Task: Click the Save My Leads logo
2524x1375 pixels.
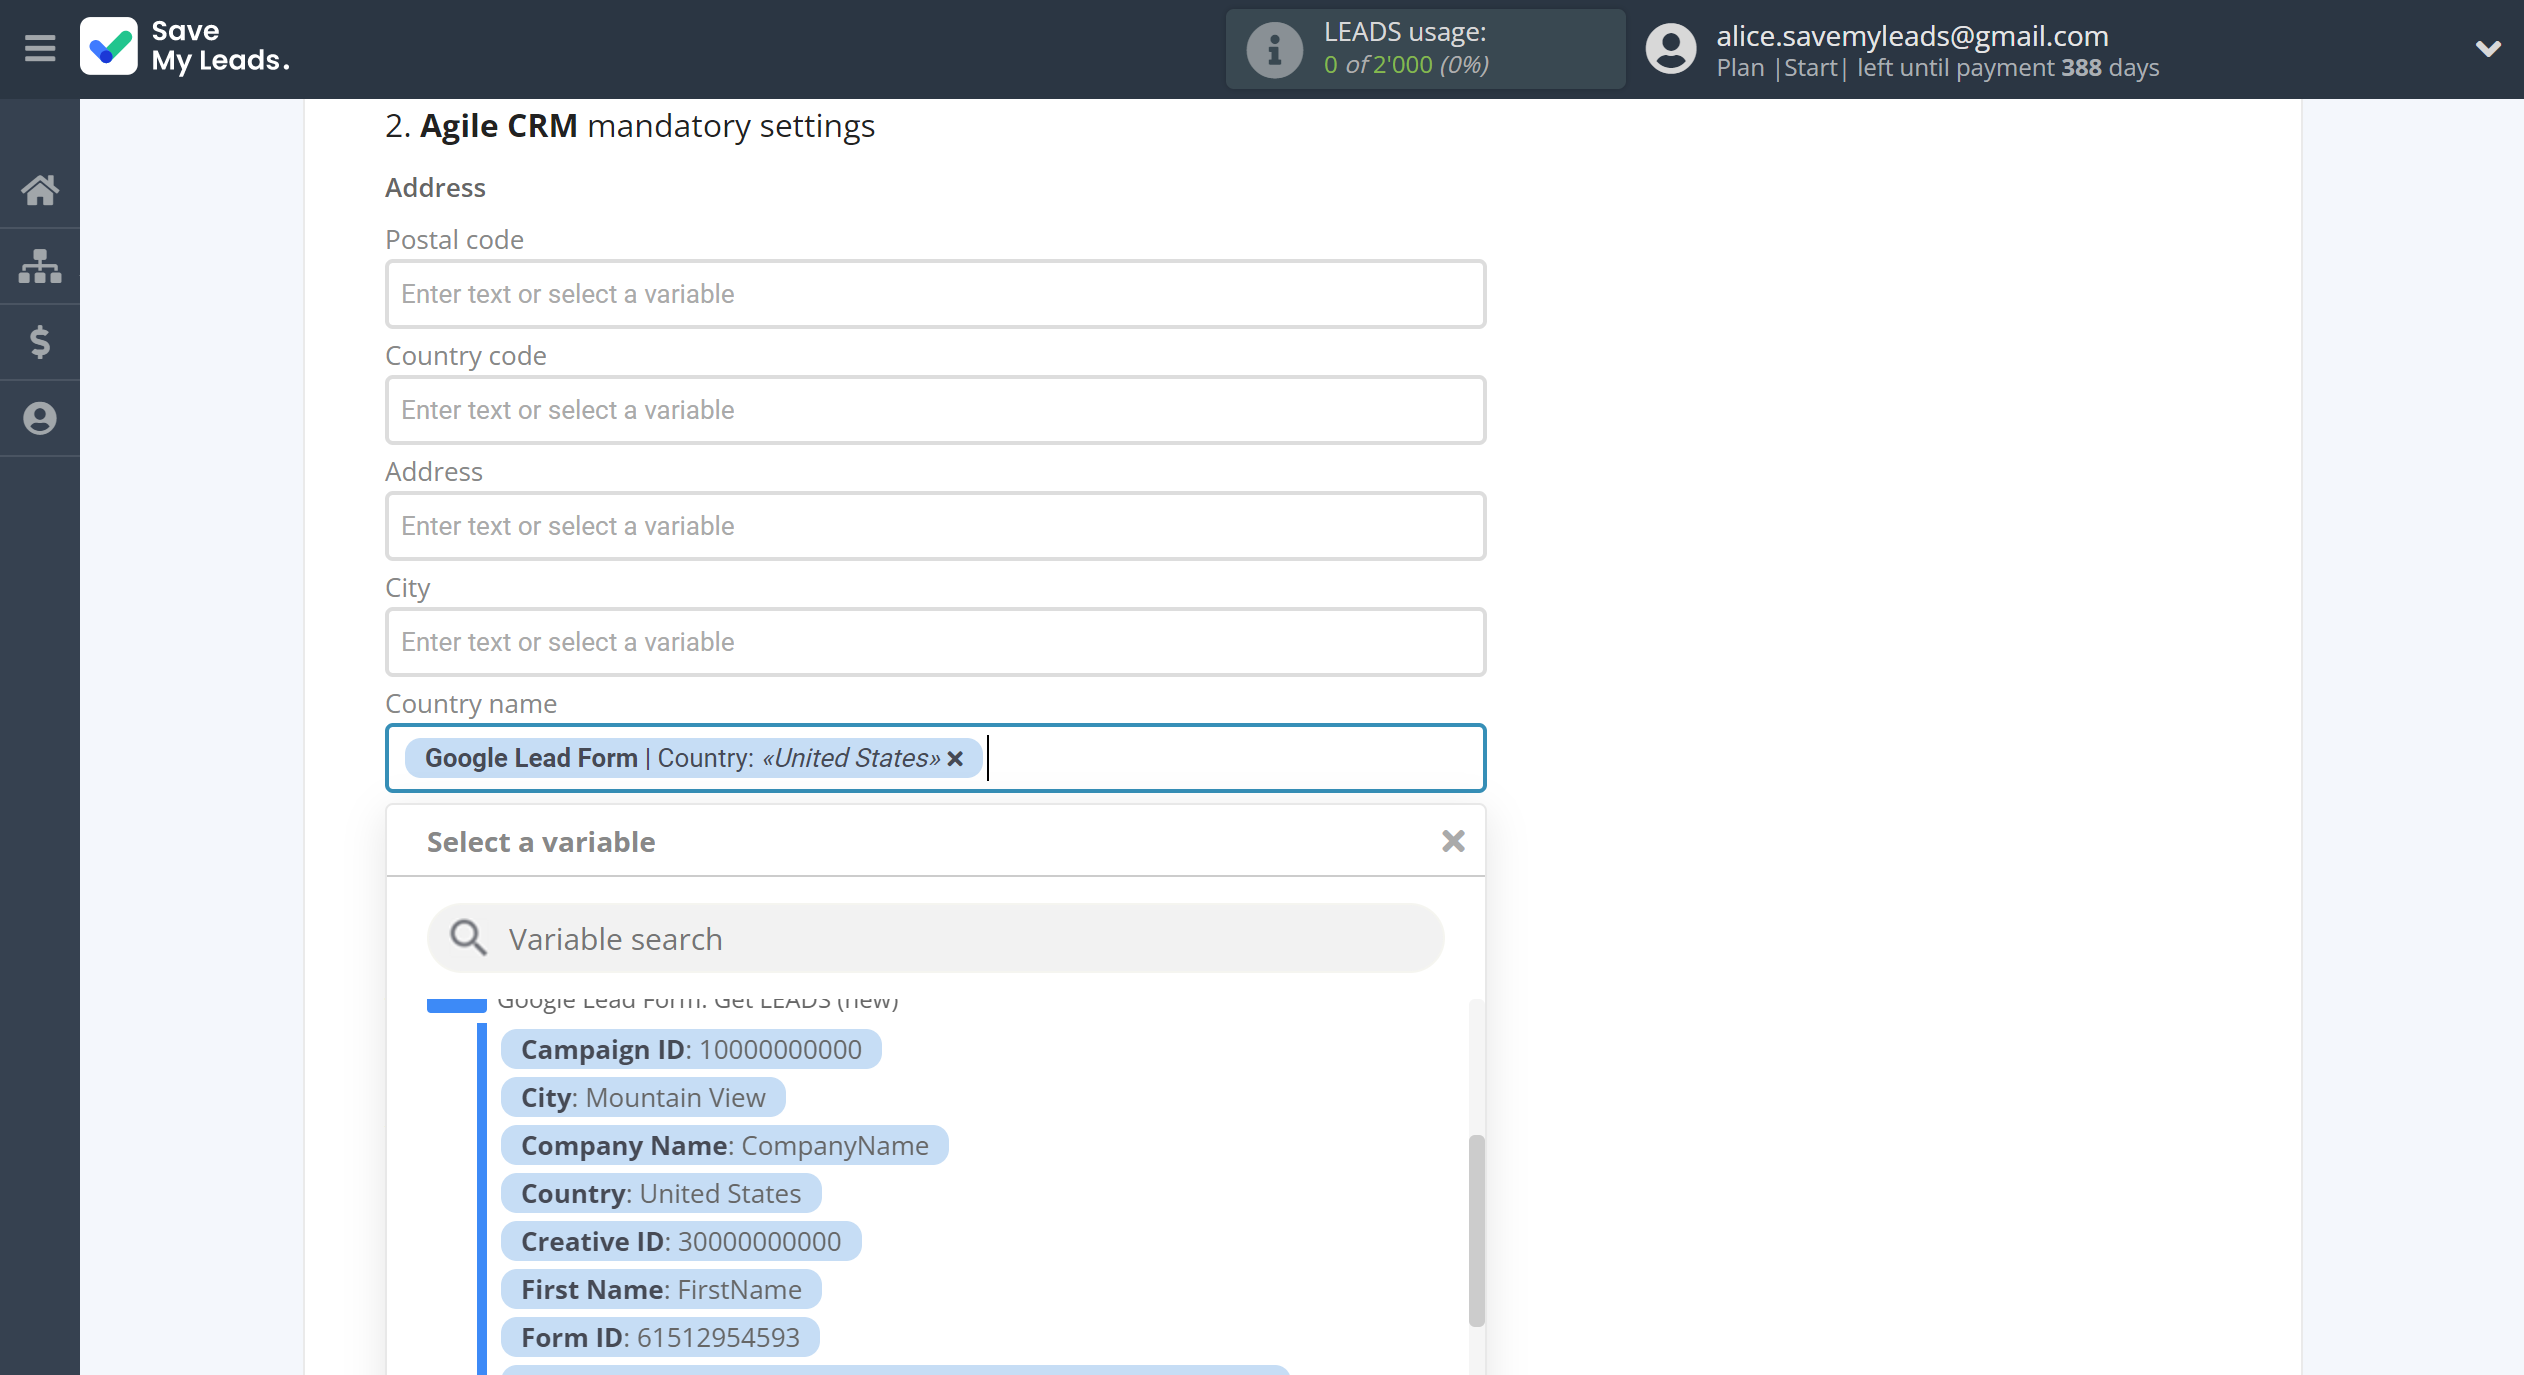Action: (186, 47)
